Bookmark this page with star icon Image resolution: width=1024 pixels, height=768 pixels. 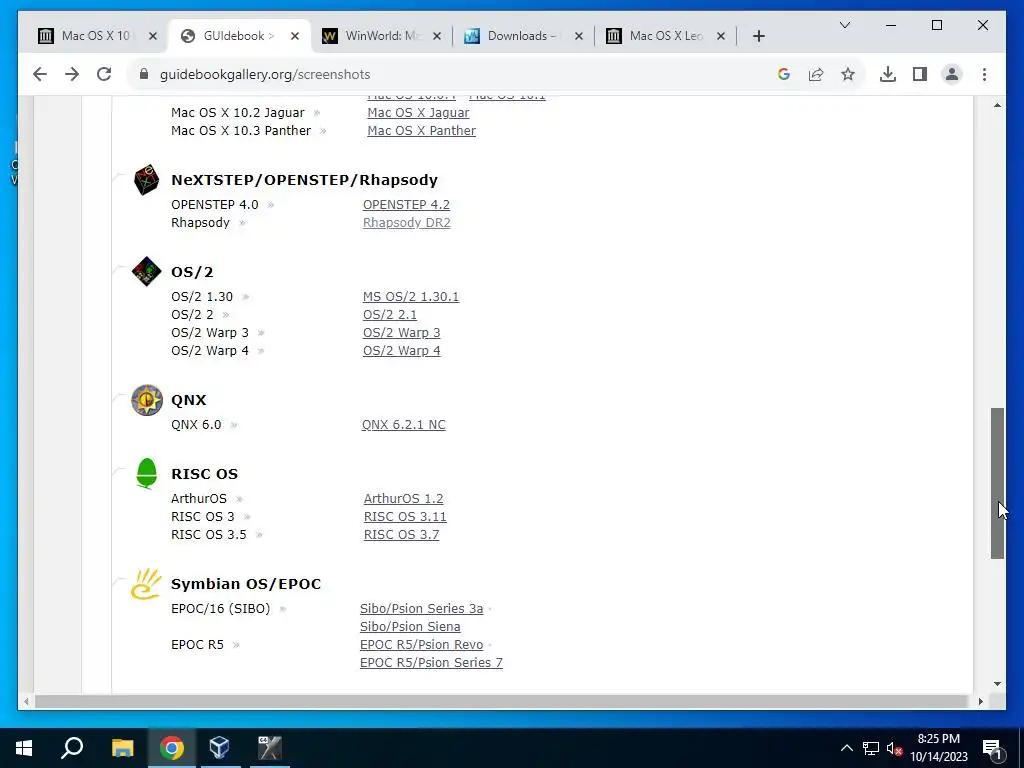tap(848, 74)
